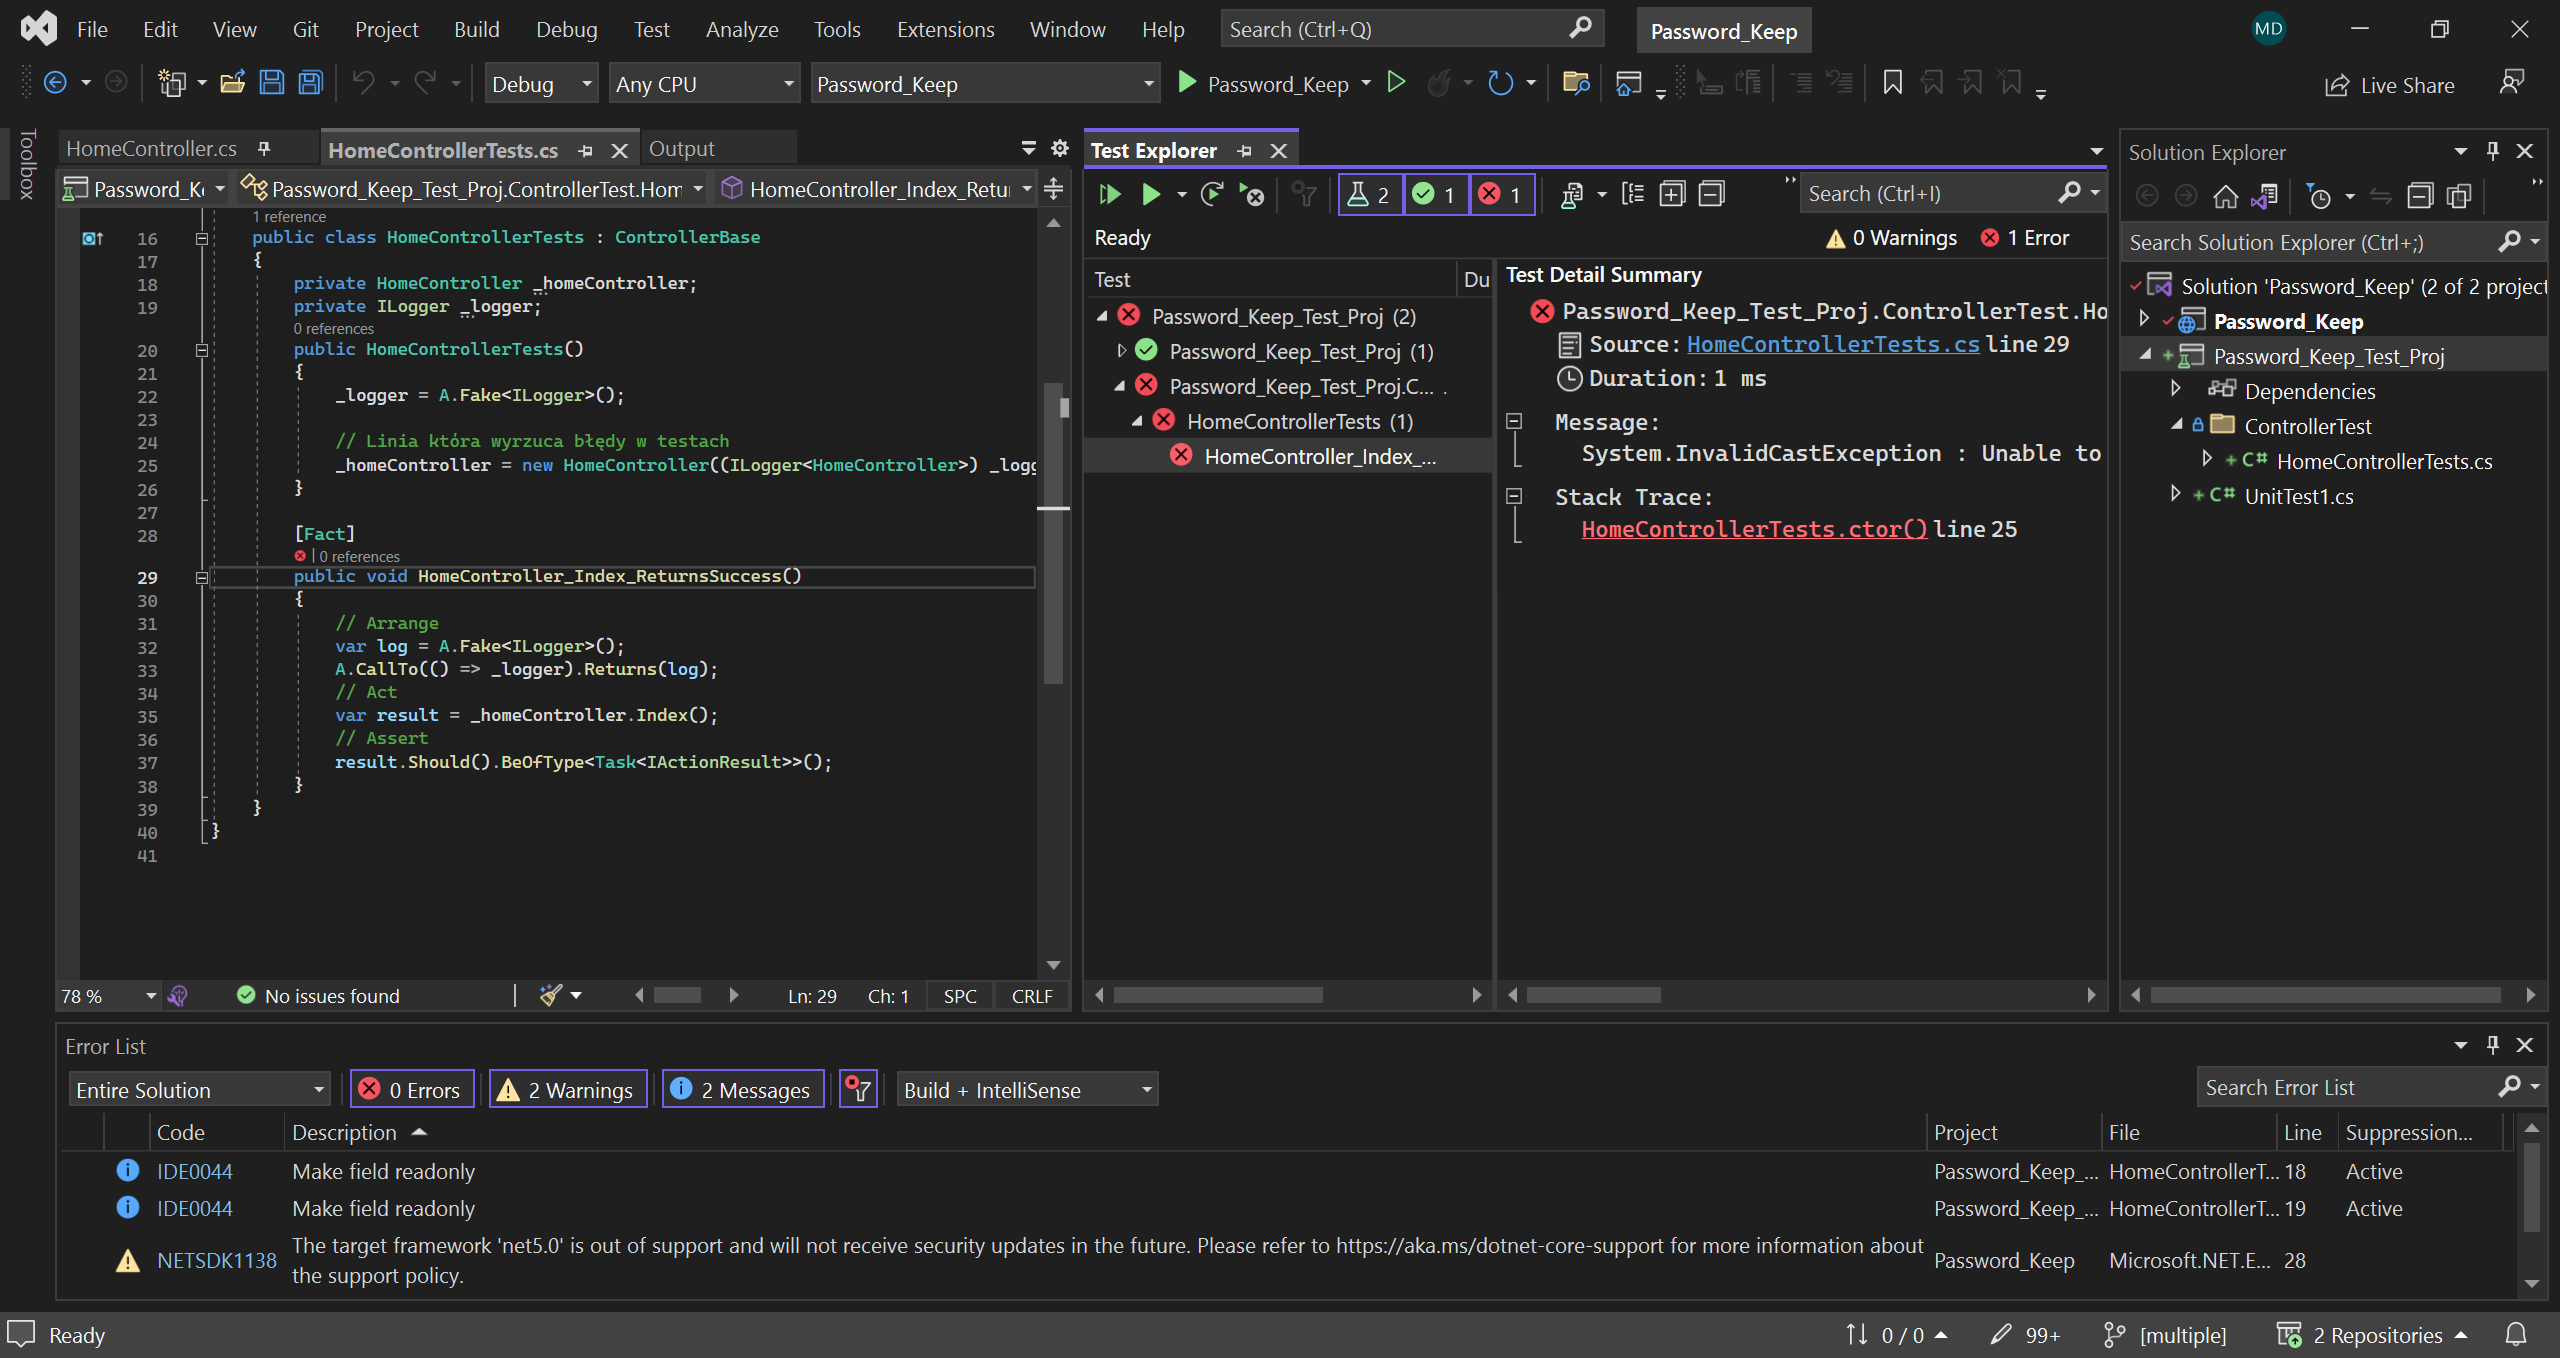Open the Any CPU platform dropdown
The height and width of the screenshot is (1358, 2560).
pos(704,84)
